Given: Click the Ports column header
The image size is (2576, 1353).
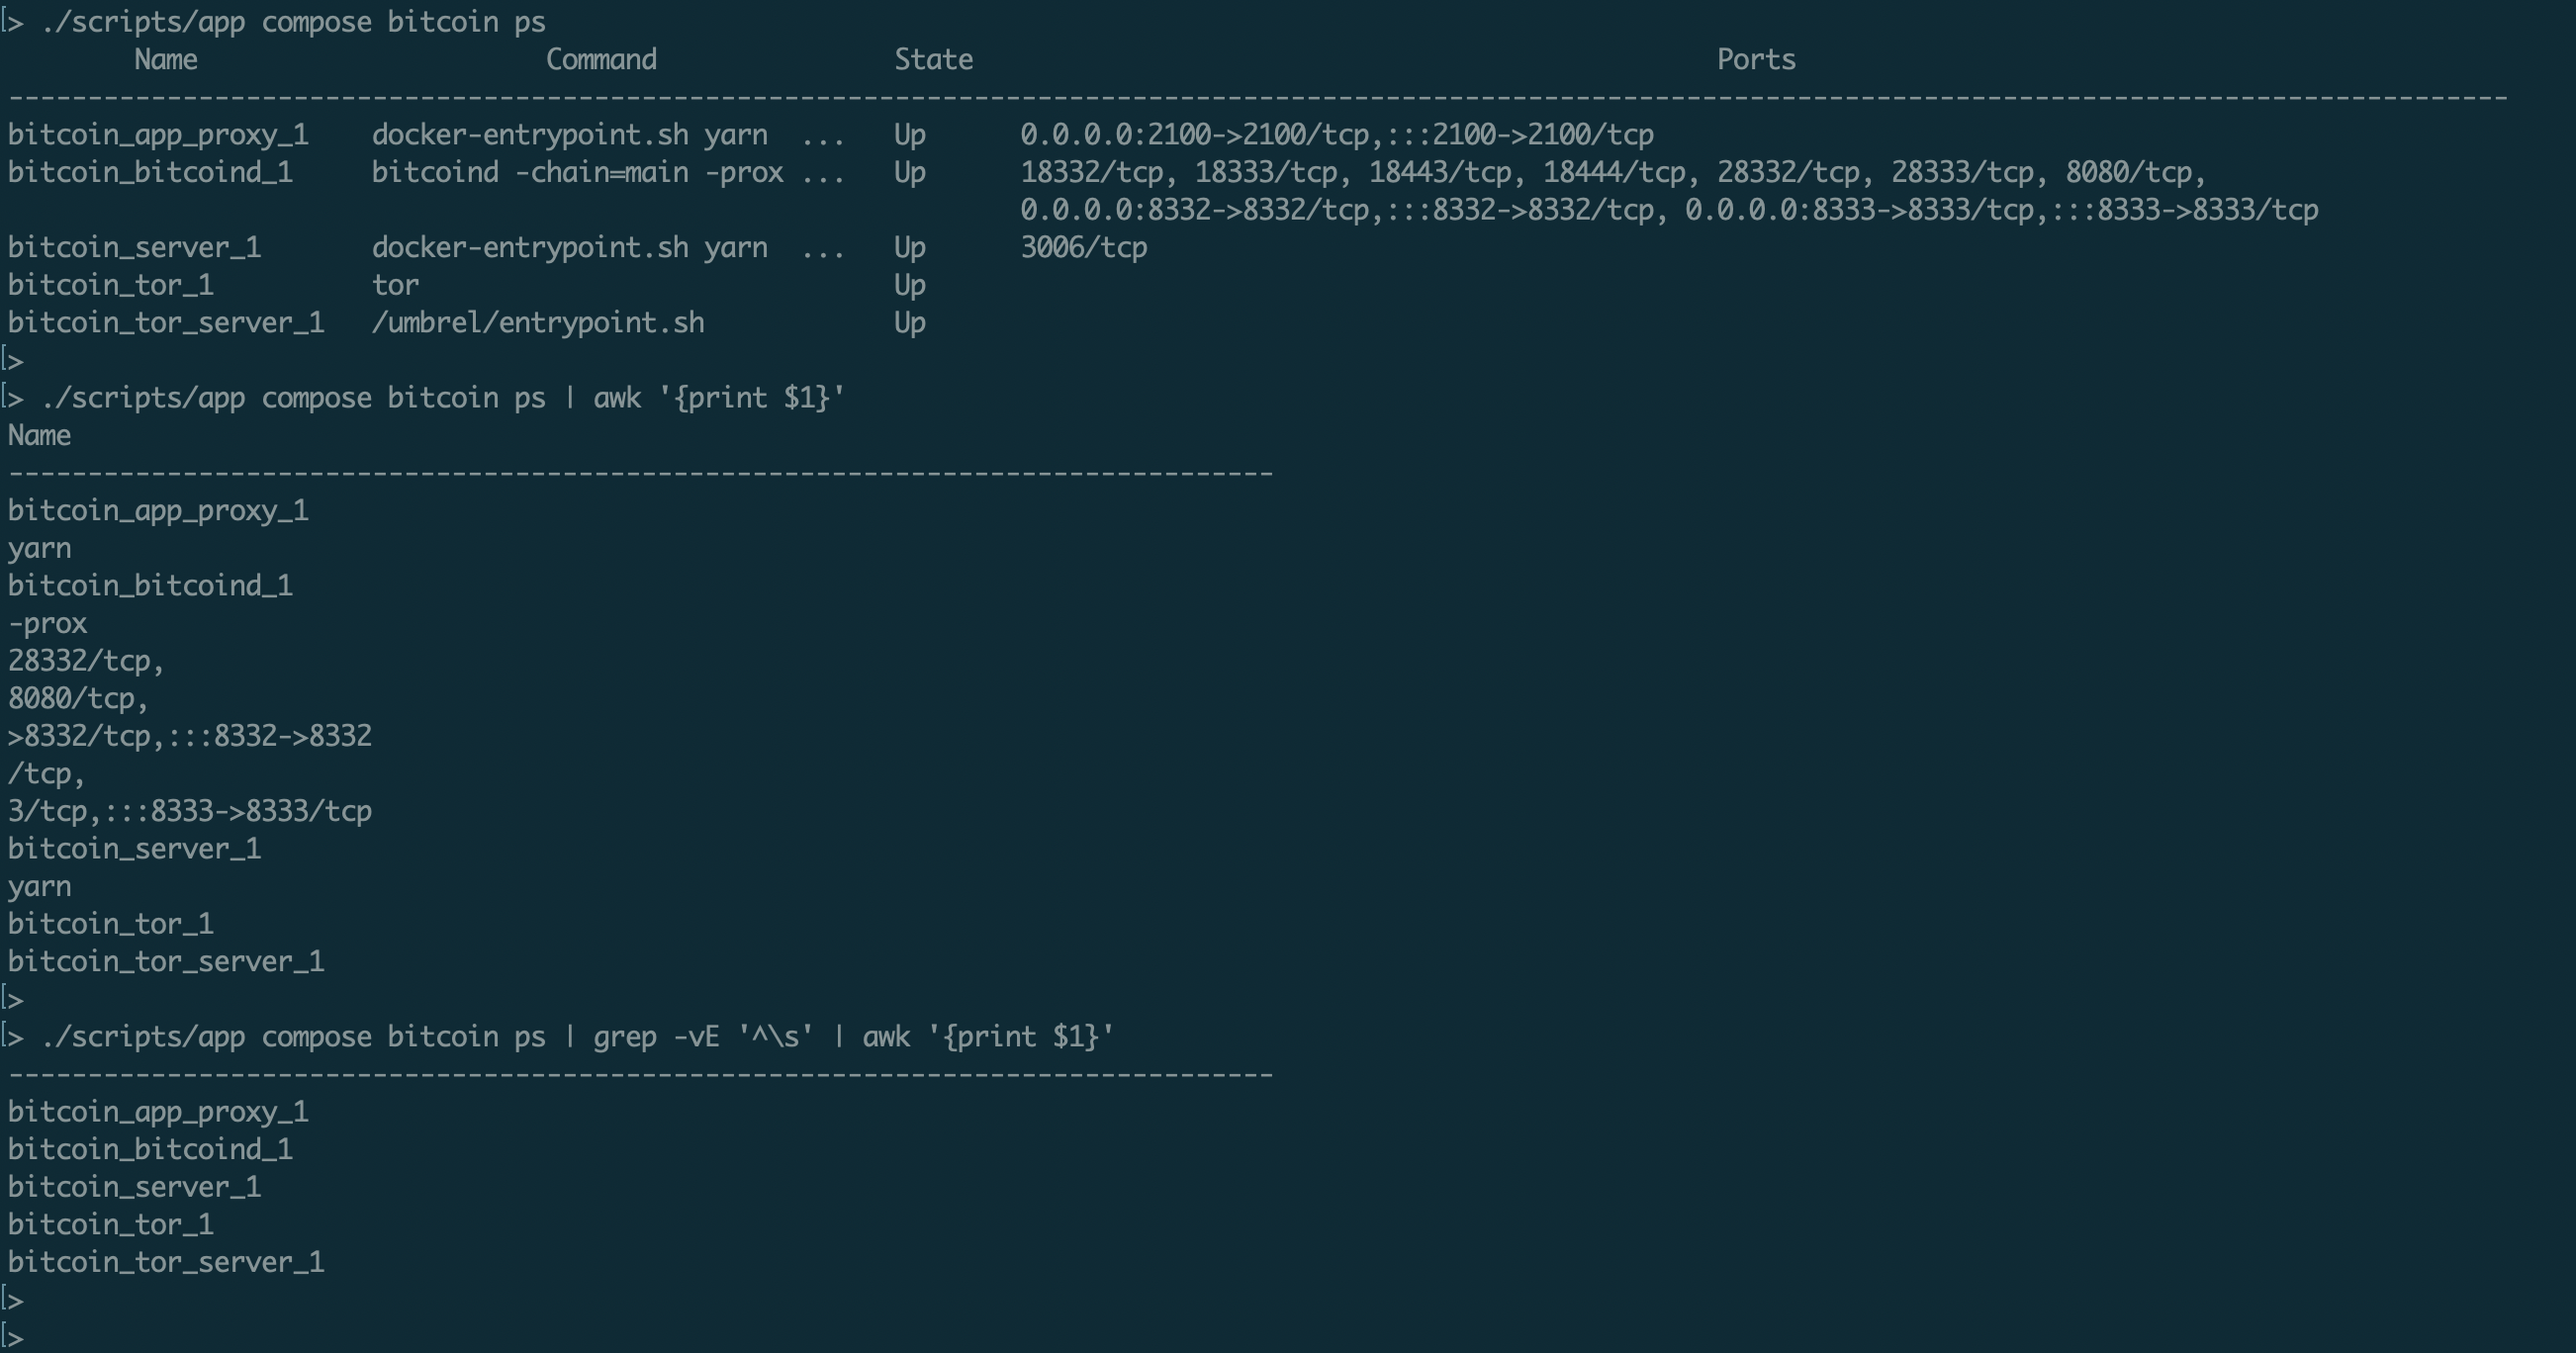Looking at the screenshot, I should tap(1756, 60).
